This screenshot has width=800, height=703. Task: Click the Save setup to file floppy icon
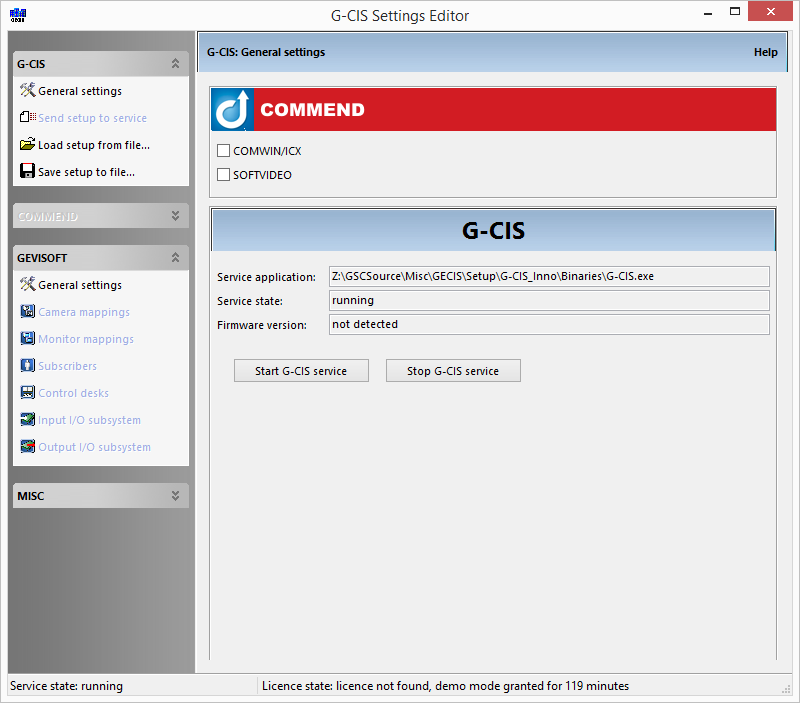(x=28, y=171)
